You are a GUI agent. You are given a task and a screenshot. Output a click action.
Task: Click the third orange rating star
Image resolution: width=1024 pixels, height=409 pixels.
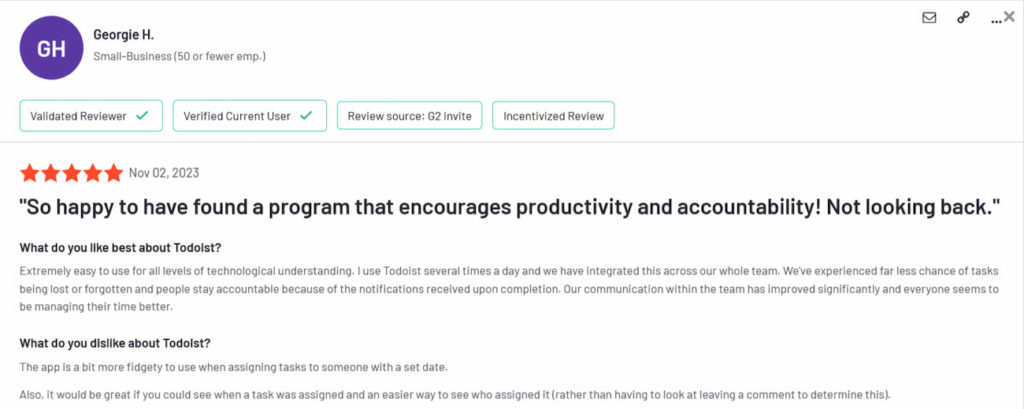point(71,173)
